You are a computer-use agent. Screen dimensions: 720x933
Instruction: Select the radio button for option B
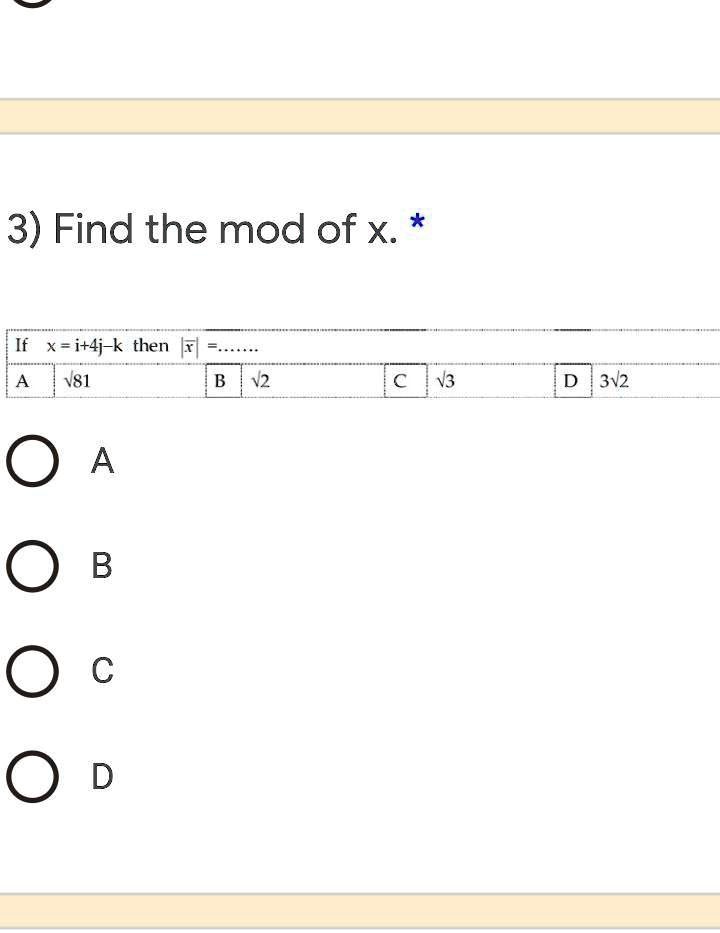click(31, 566)
